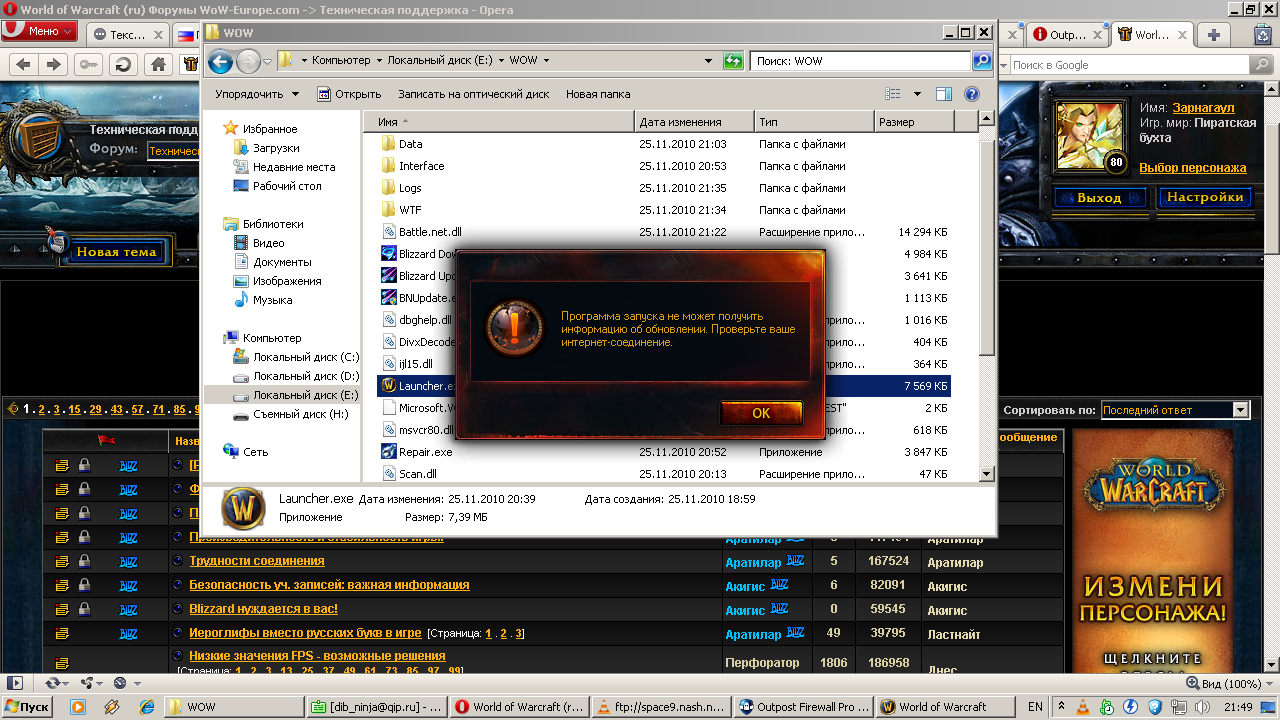
Task: Click the Explorer search magnifier icon
Action: coord(982,61)
